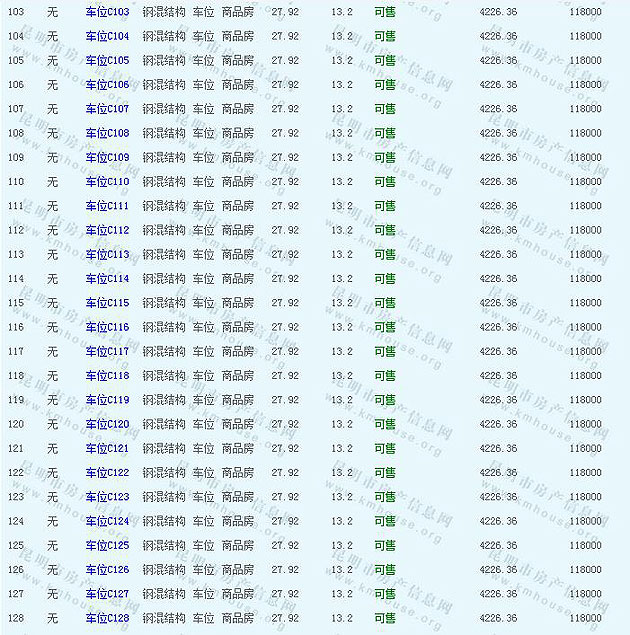Select the 车位C119 link
This screenshot has width=630, height=635.
(107, 400)
